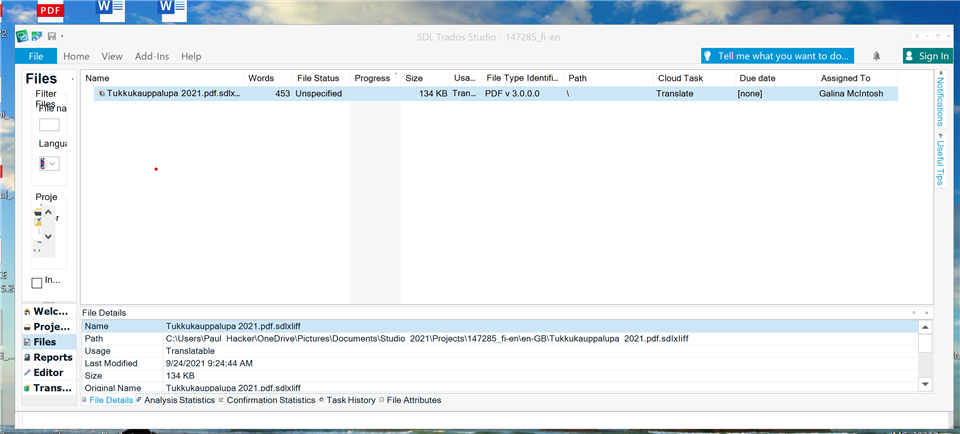Image resolution: width=960 pixels, height=434 pixels.
Task: Click File Details scrollbar up arrow
Action: [926, 327]
